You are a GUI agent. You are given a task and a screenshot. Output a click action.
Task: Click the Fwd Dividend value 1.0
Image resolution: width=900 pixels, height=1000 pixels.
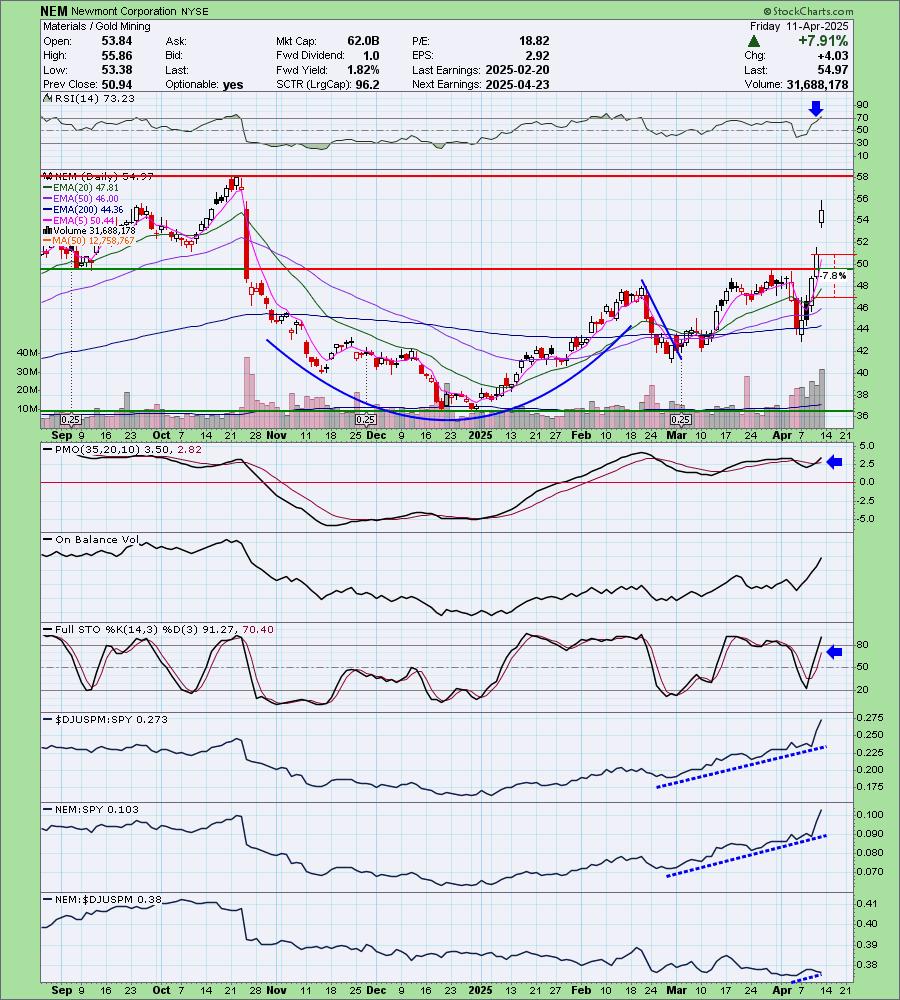[371, 55]
